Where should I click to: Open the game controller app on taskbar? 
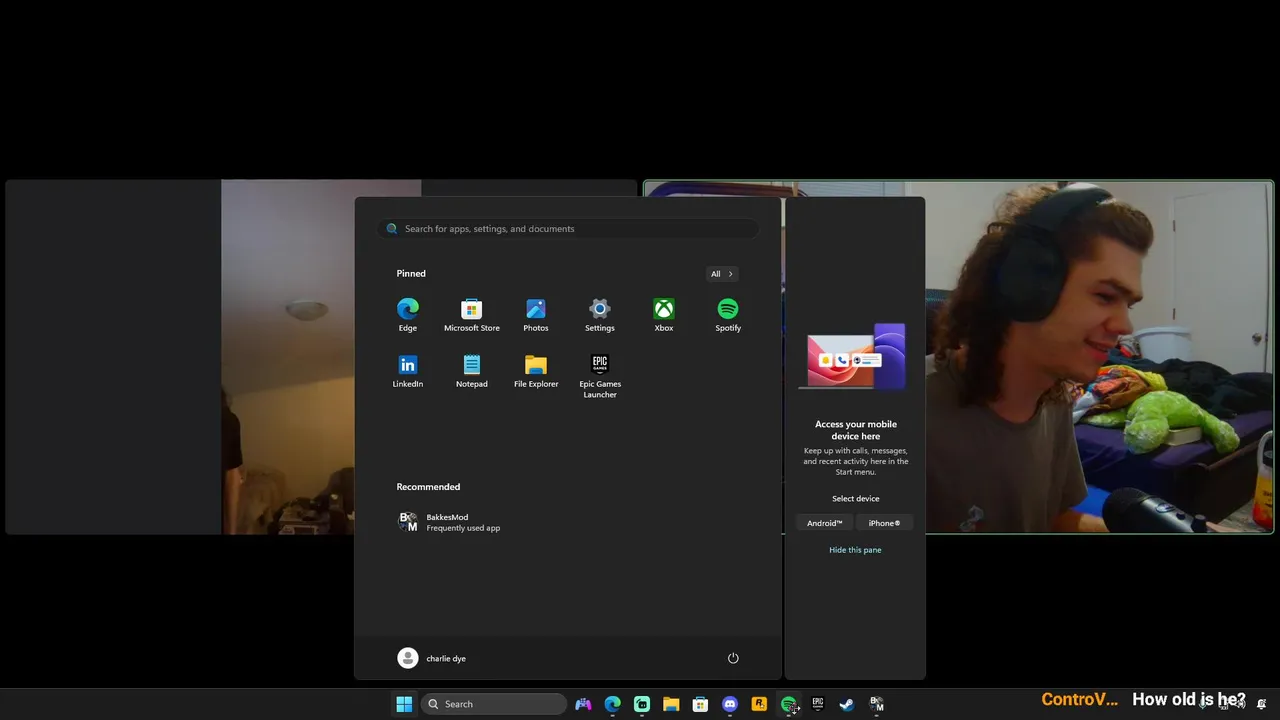pyautogui.click(x=583, y=704)
